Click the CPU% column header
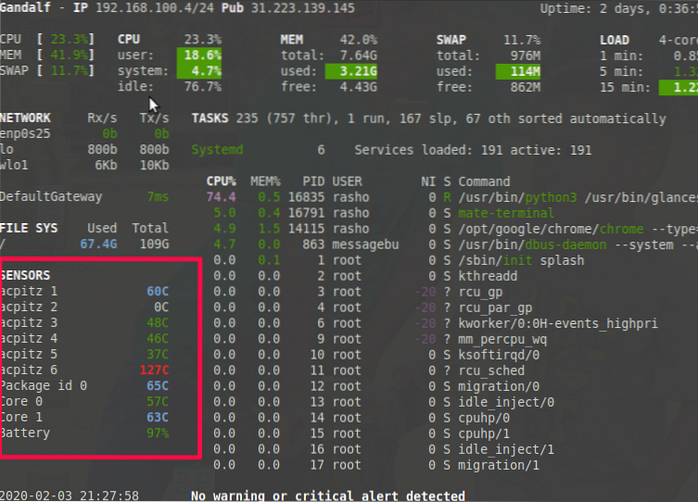Viewport: 698px width, 502px height. pyautogui.click(x=221, y=182)
